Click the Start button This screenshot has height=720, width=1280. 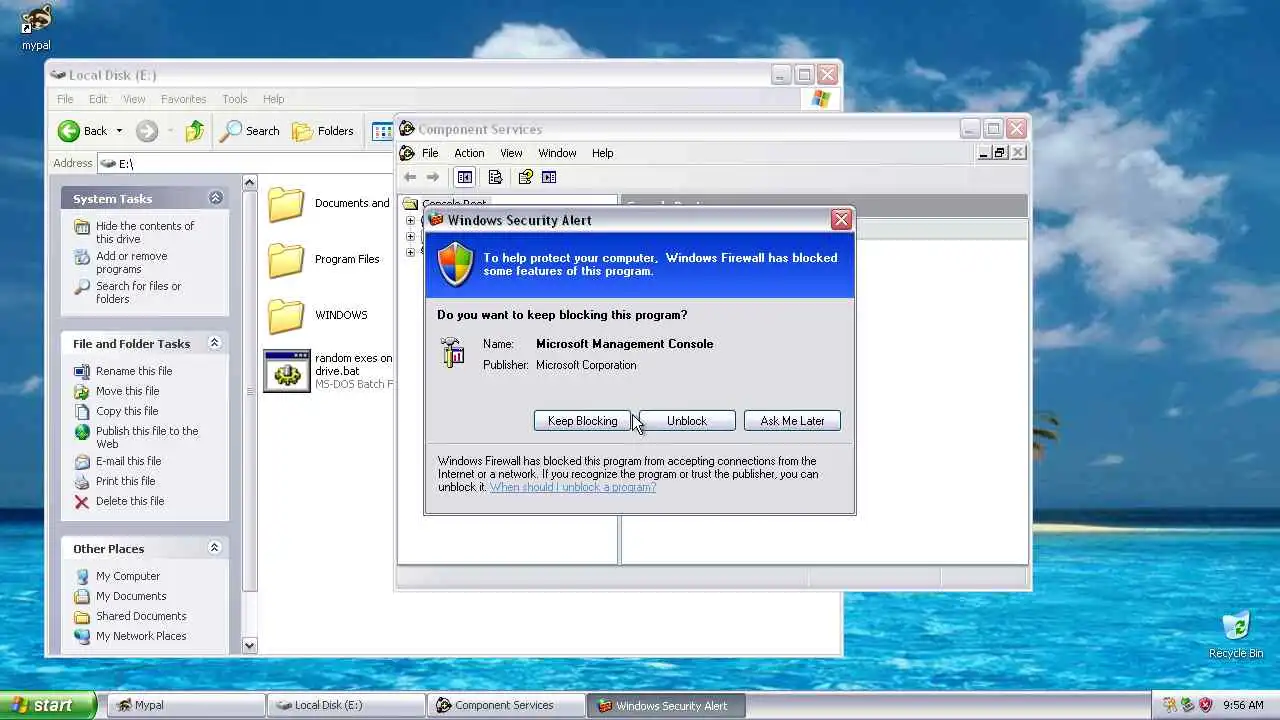48,705
